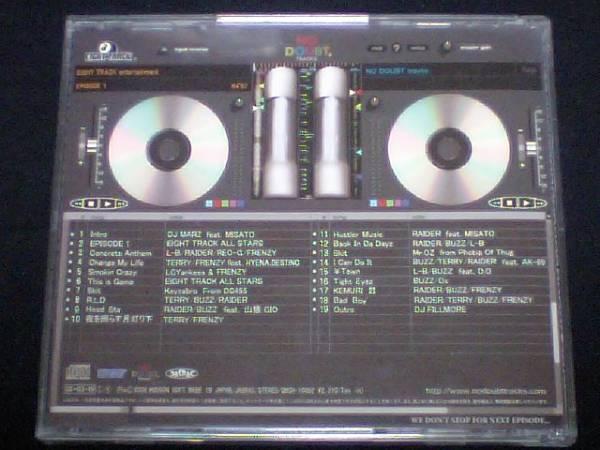The height and width of the screenshot is (450, 600).
Task: Fast-forward on the right deck transport
Action: pyautogui.click(x=539, y=202)
